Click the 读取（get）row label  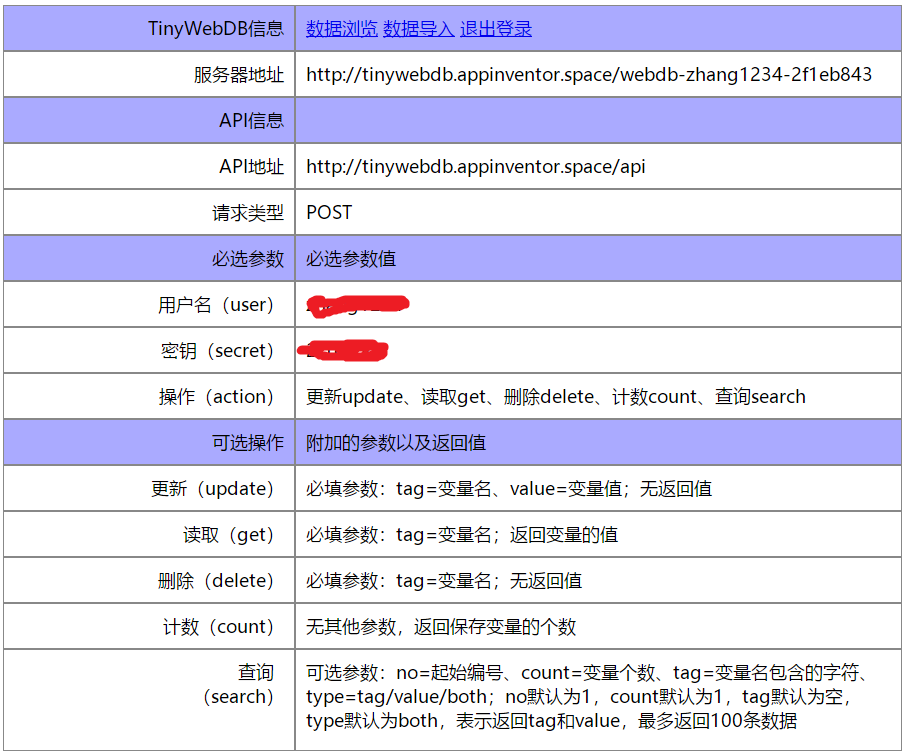click(228, 535)
